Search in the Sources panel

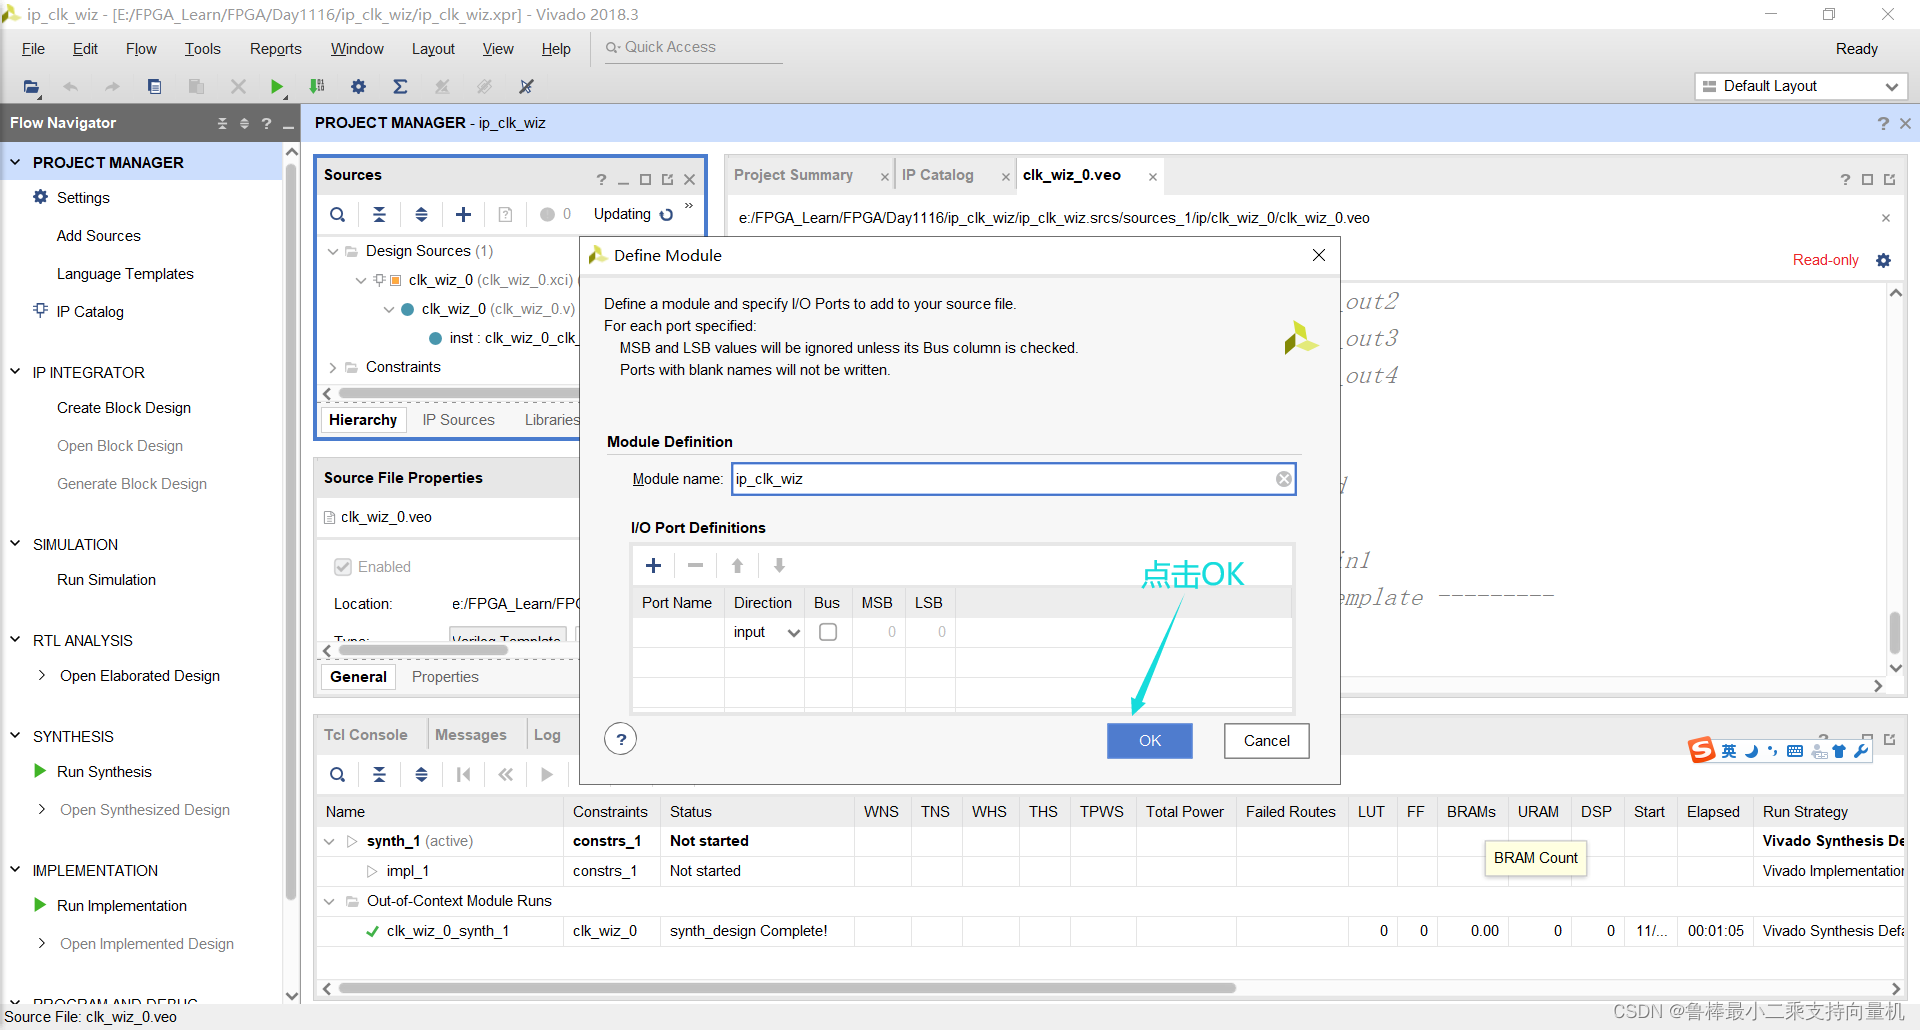click(338, 214)
